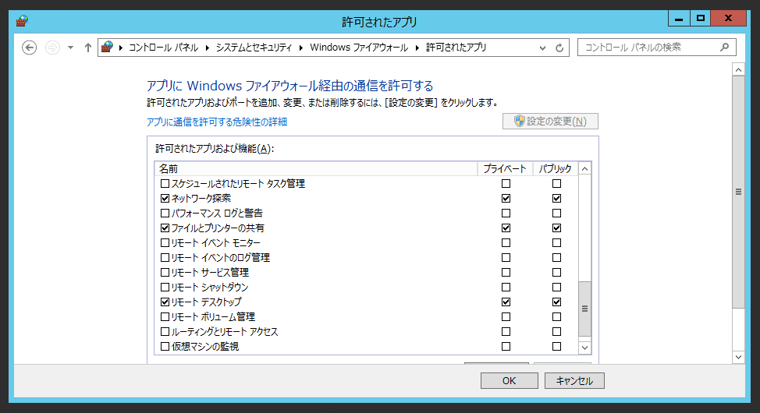Screen dimensions: 760x413
Task: Open アプリに通信を許可する危険性の詳細 link
Action: (x=217, y=122)
